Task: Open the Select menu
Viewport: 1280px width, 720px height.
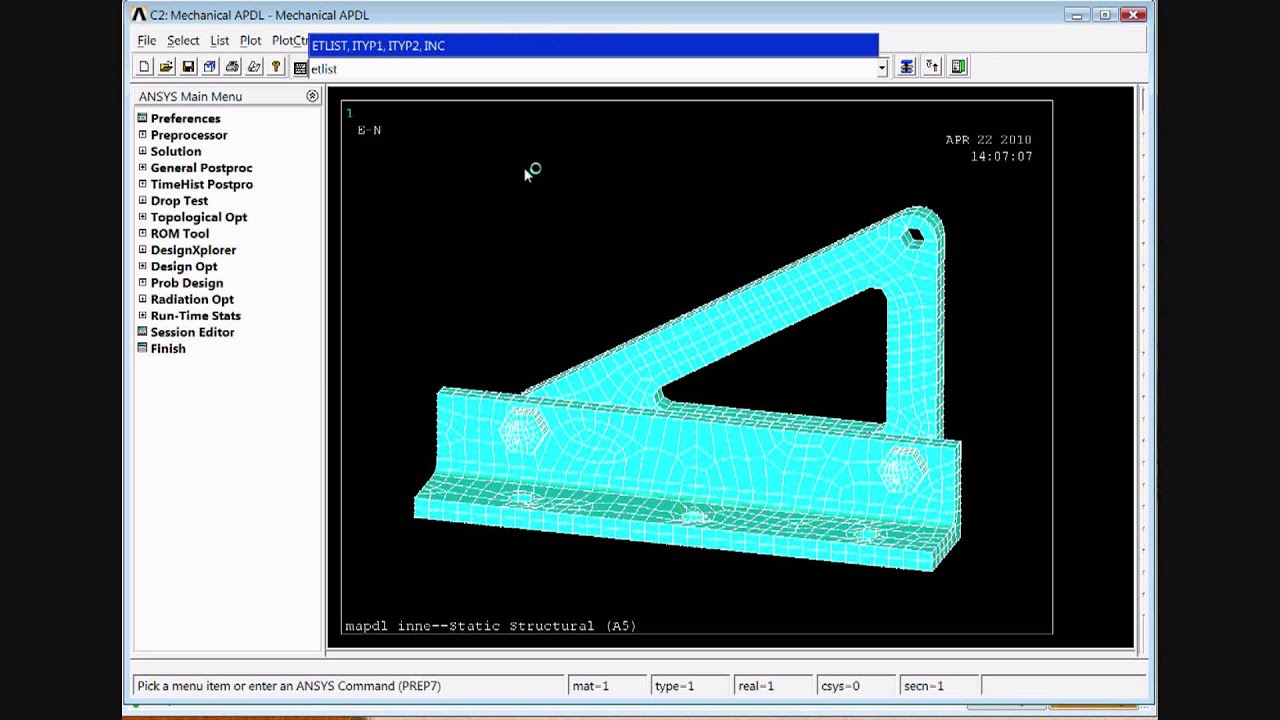Action: coord(183,41)
